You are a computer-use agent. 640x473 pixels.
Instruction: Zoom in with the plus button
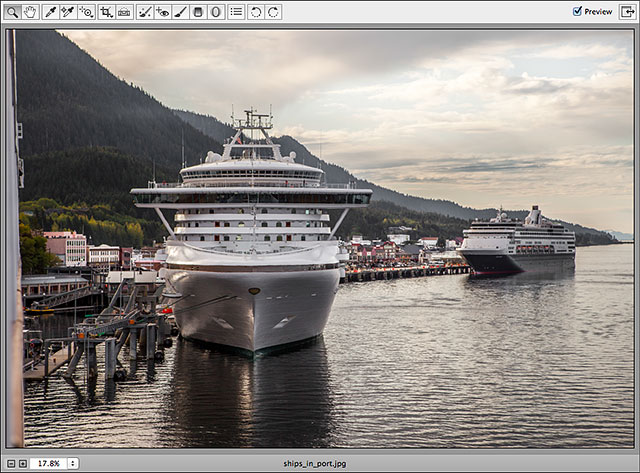pos(23,464)
